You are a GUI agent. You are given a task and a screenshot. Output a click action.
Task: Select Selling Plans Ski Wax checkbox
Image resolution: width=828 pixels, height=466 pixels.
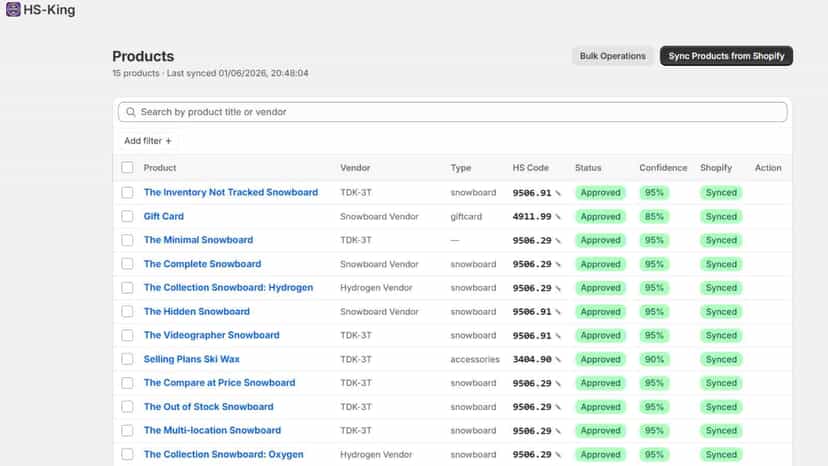coord(127,359)
